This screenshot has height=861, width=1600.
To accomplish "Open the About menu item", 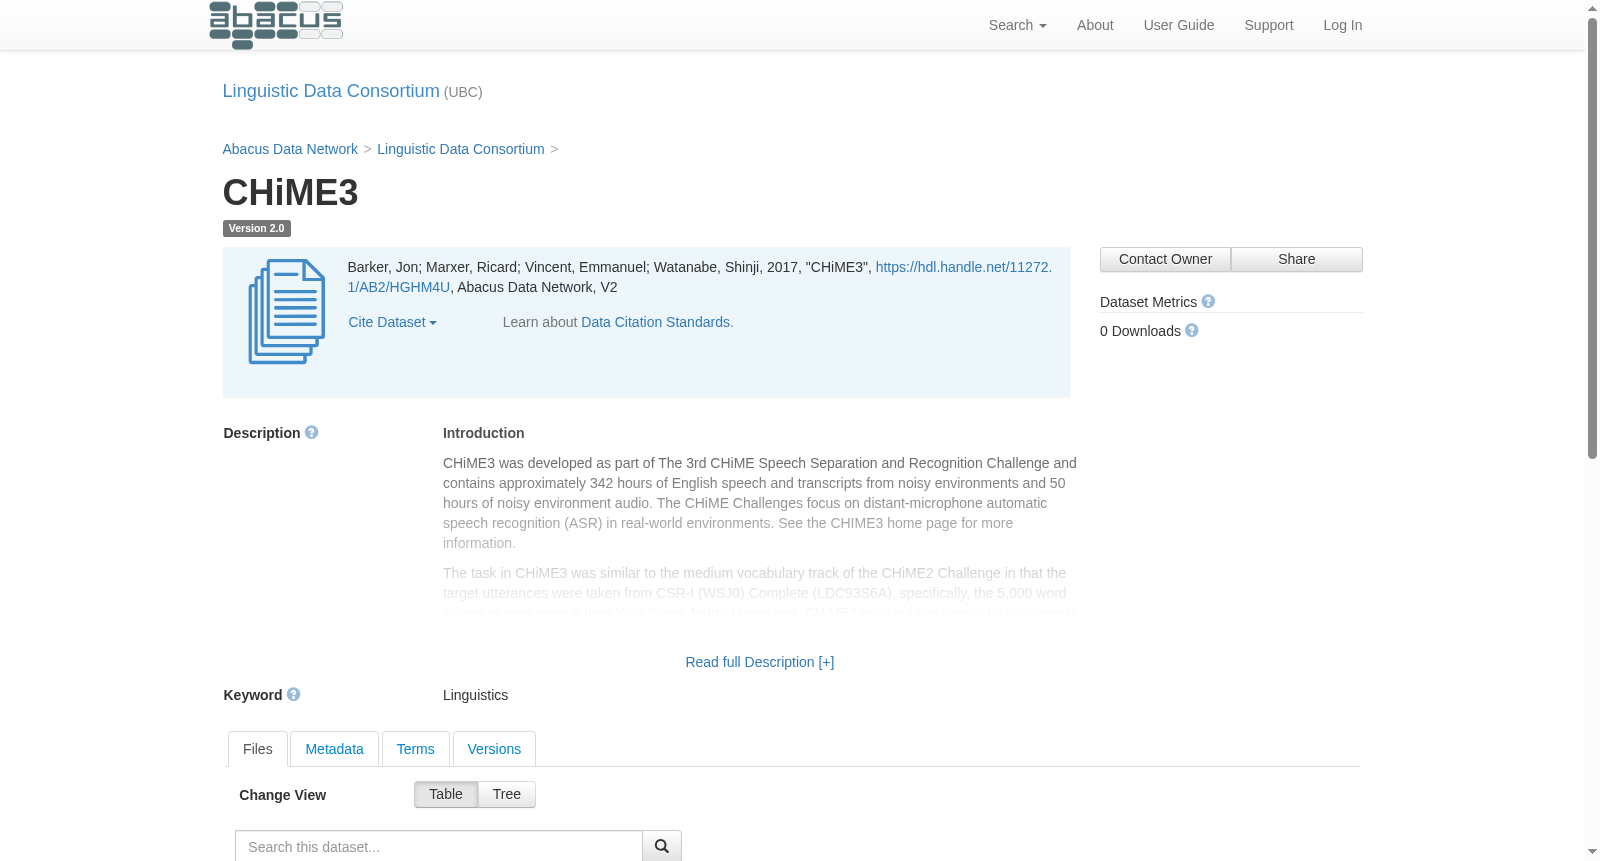I will pyautogui.click(x=1095, y=25).
